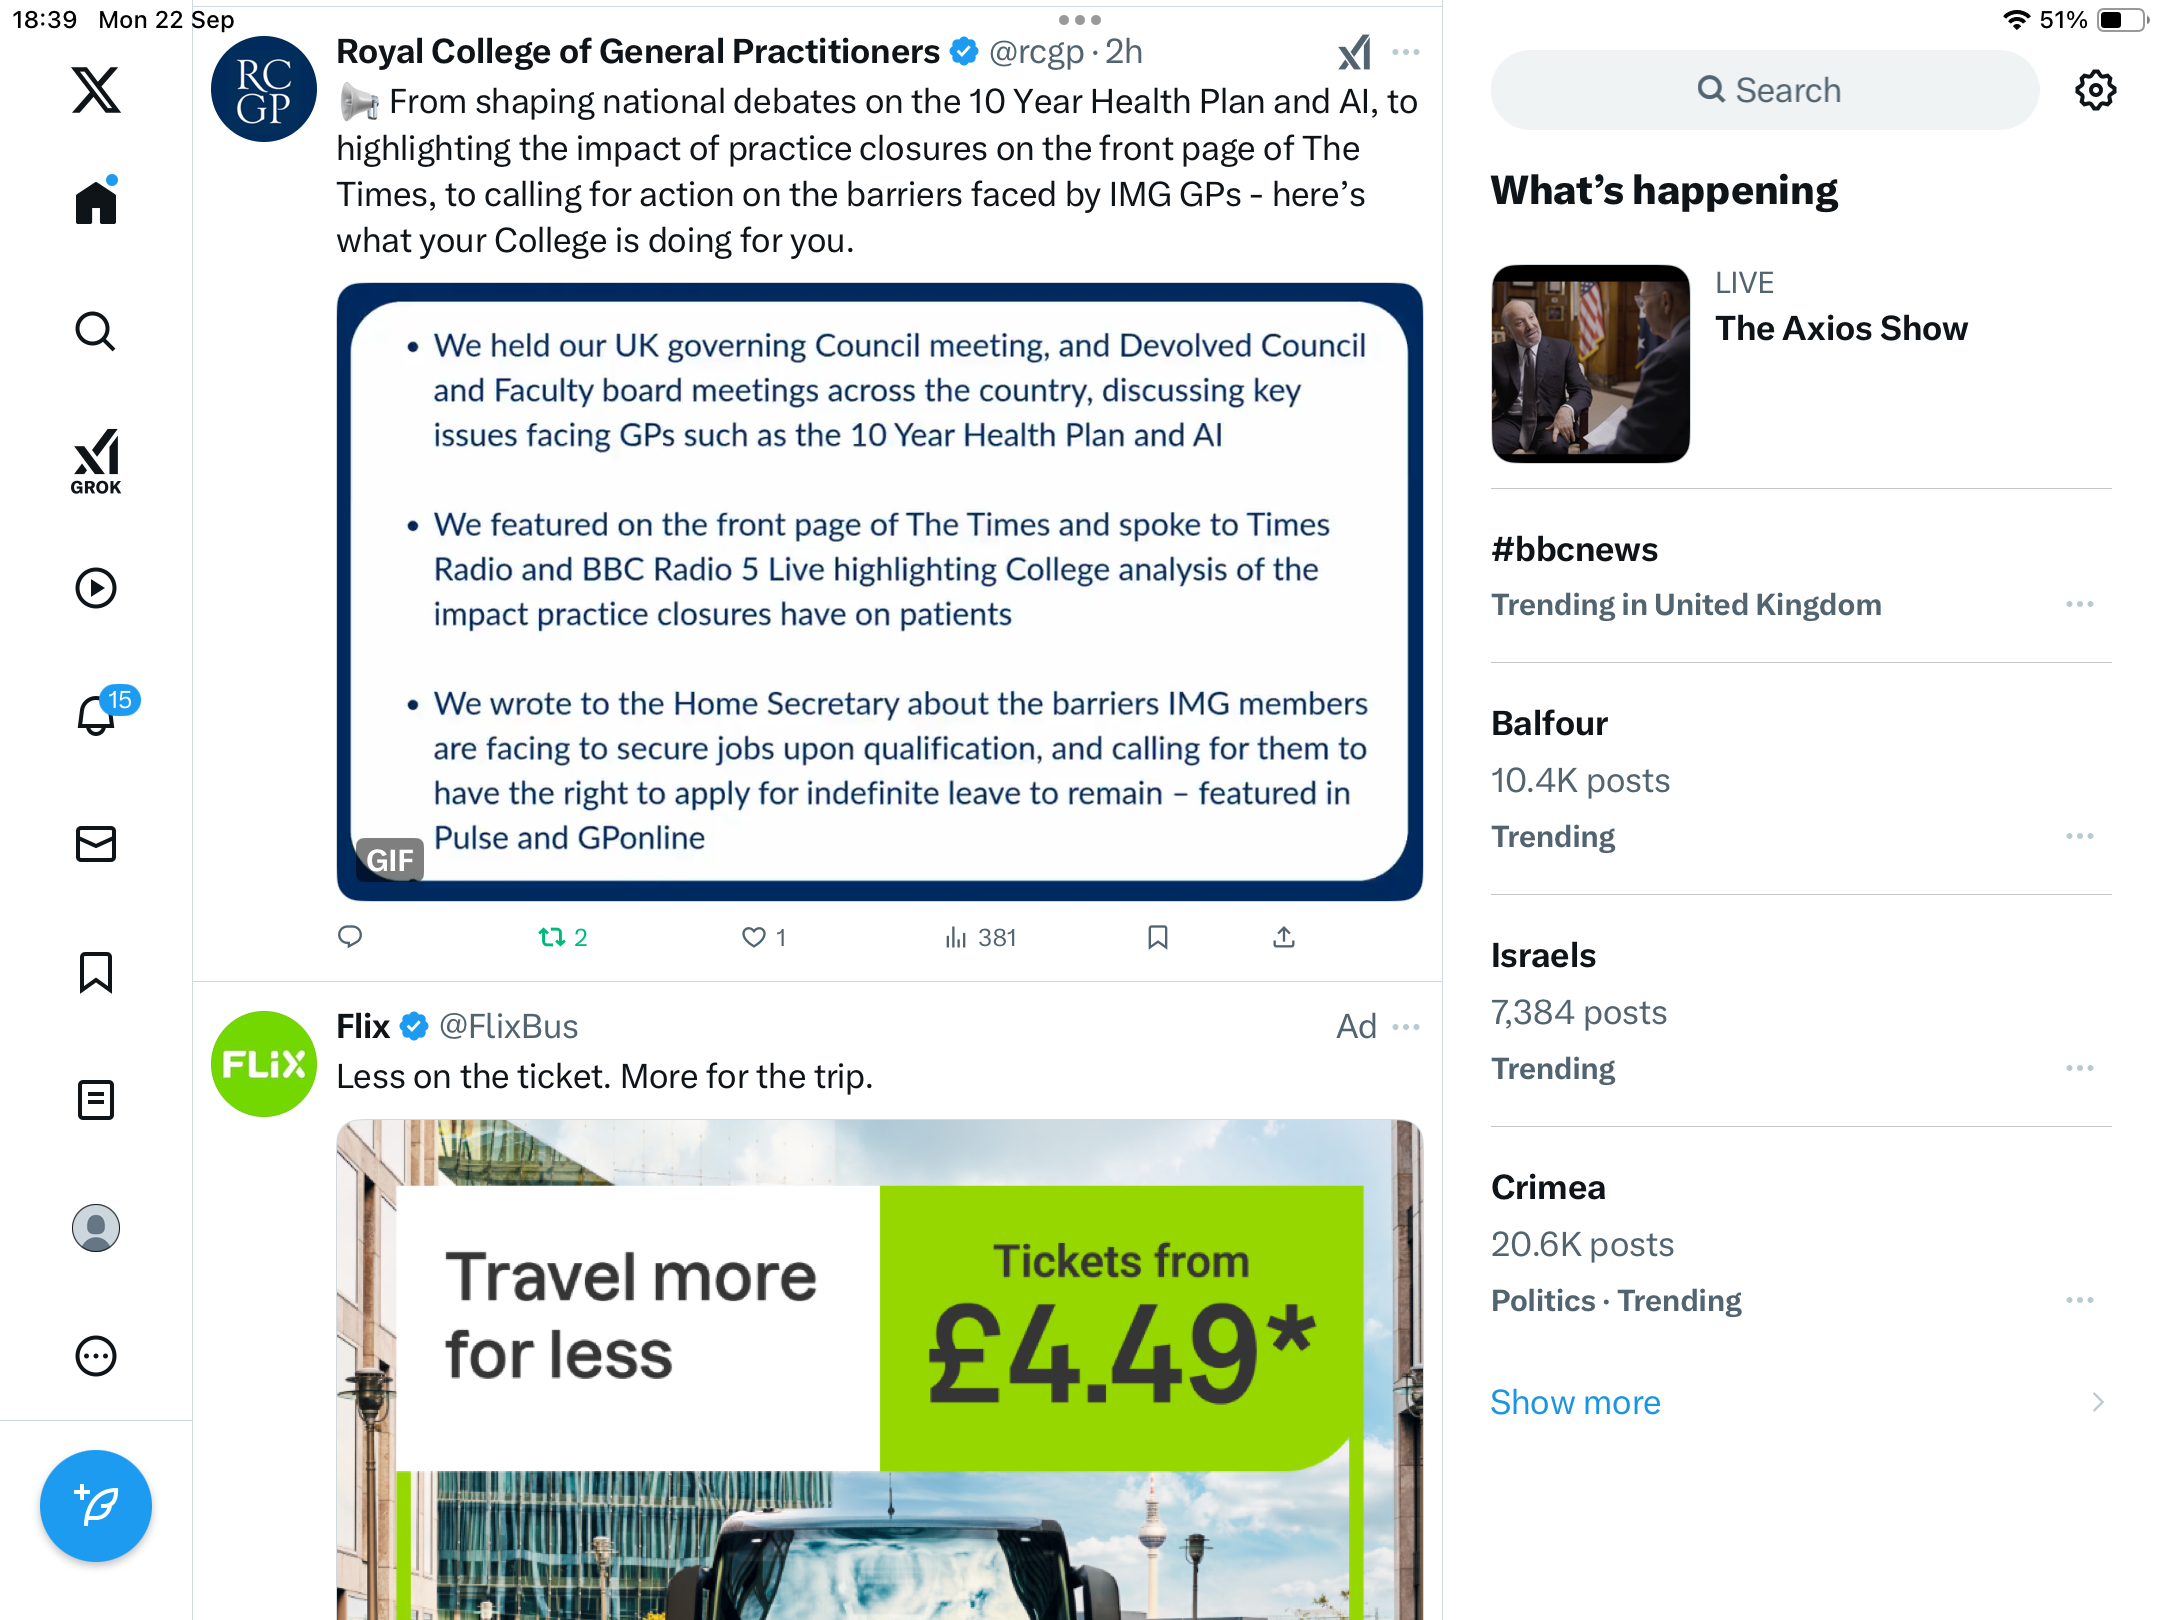The height and width of the screenshot is (1620, 2160).
Task: Open the video play tab in sidebar
Action: click(x=96, y=588)
